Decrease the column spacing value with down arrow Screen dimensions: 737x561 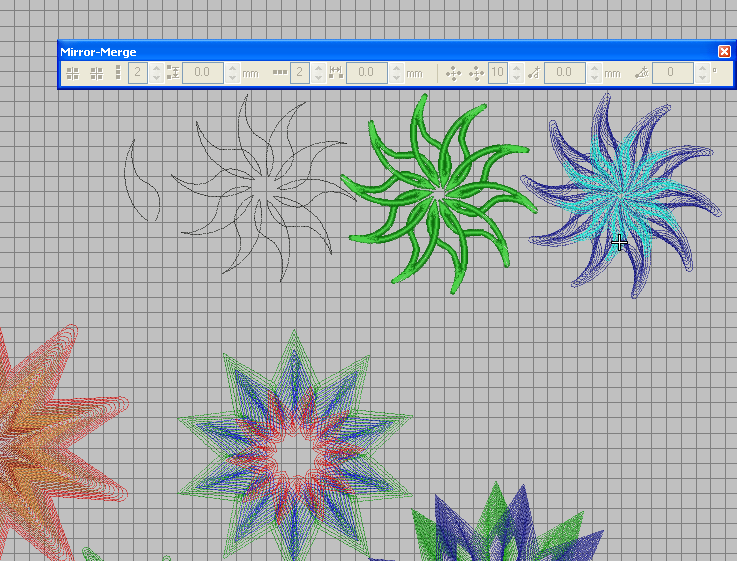pos(395,78)
